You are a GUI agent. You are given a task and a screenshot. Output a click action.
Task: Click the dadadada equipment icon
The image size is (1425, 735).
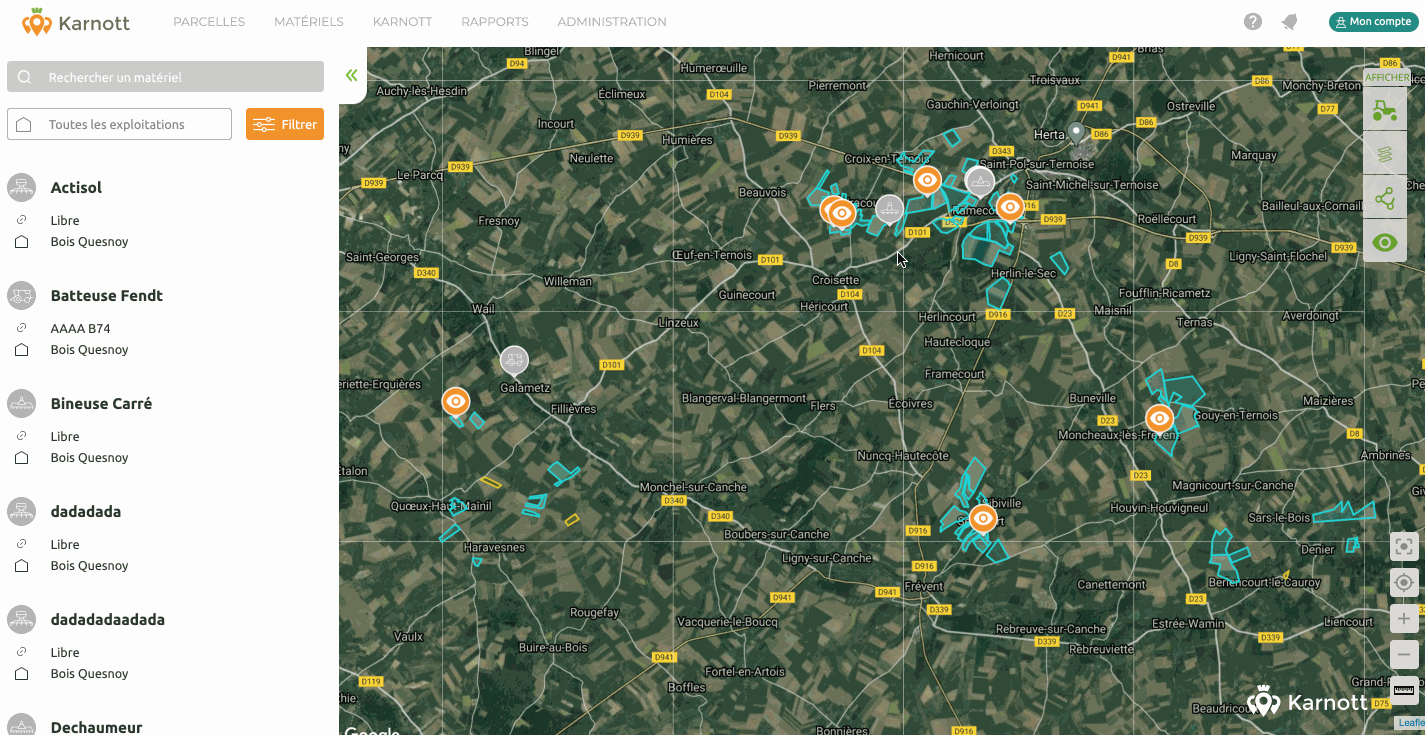(21, 511)
